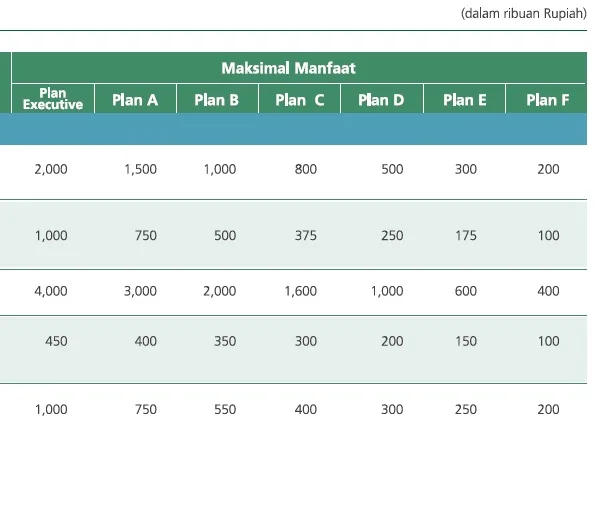This screenshot has width=601, height=523.
Task: Click the 1,600 value under Plan C
Action: [300, 291]
